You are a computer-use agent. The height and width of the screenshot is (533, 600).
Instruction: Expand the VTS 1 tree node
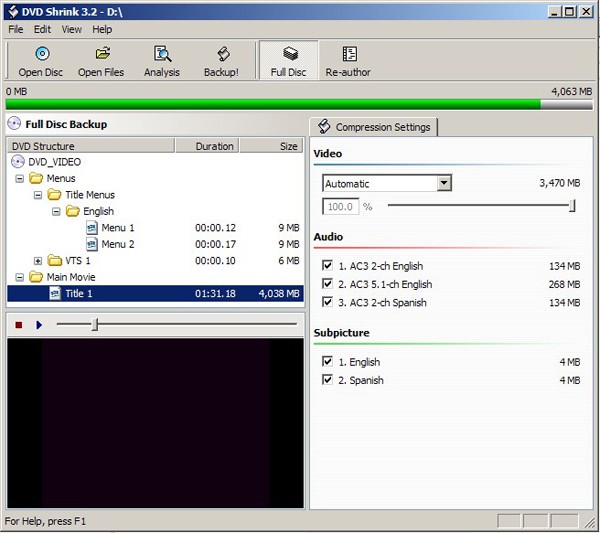38,261
